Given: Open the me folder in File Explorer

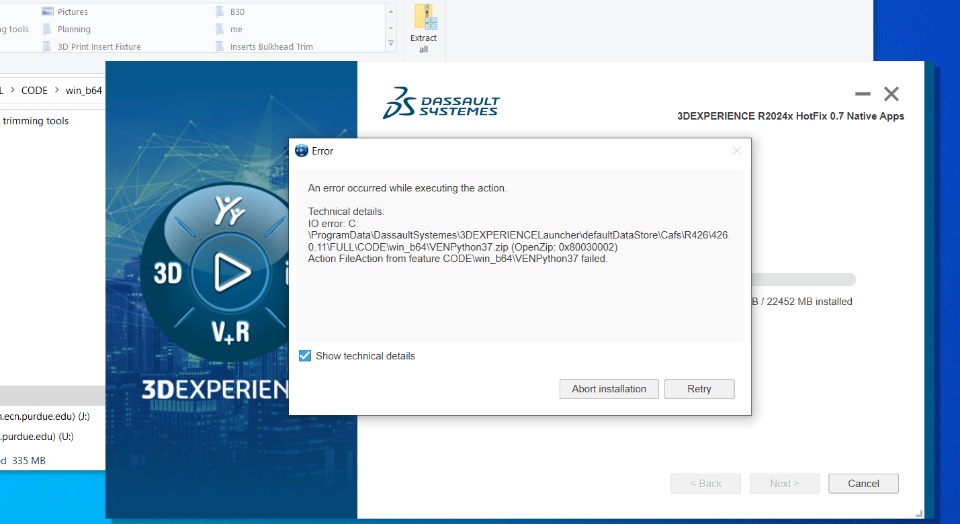Looking at the screenshot, I should [229, 29].
